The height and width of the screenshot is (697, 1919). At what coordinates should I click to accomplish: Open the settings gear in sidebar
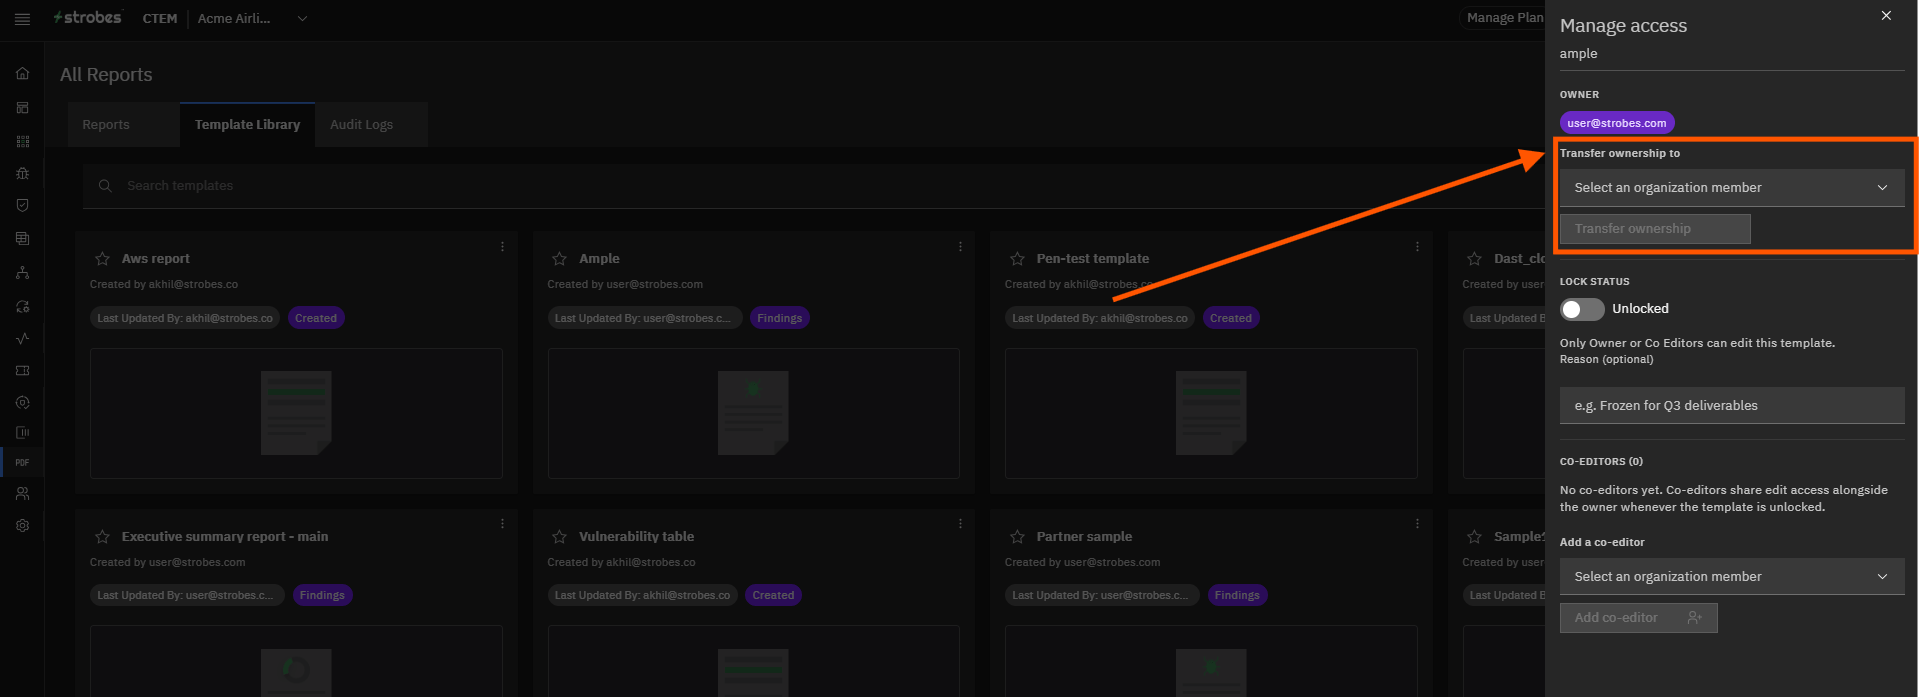click(x=22, y=525)
